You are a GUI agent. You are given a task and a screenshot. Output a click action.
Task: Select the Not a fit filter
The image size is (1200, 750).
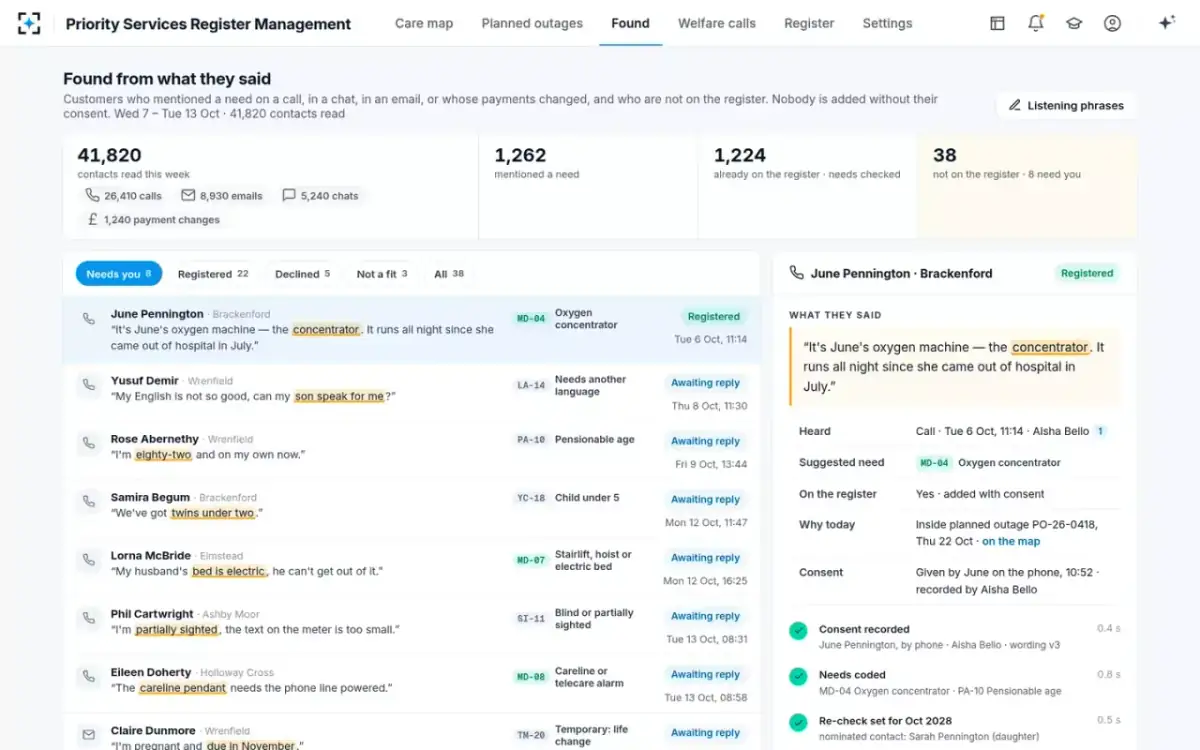[382, 274]
